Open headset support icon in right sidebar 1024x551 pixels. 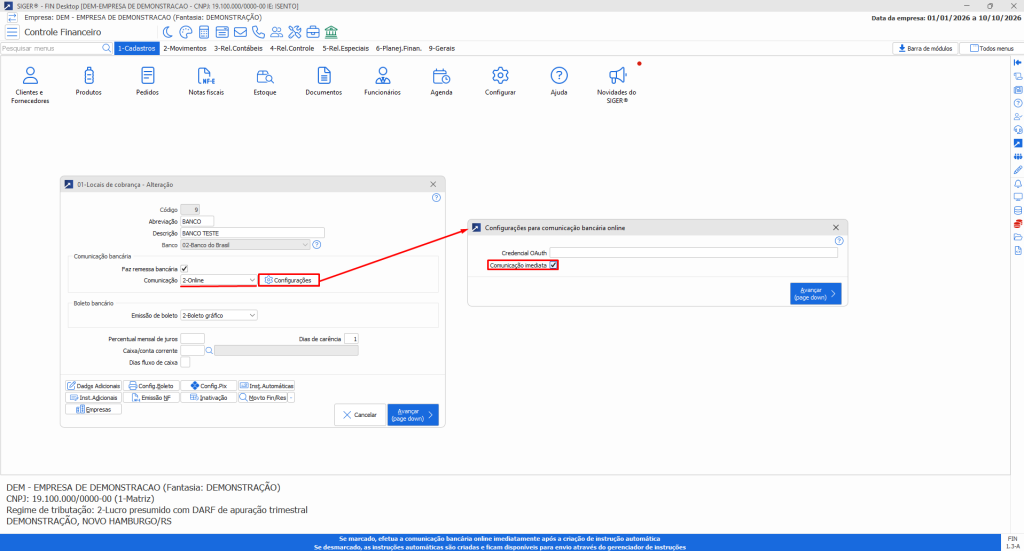(1017, 130)
